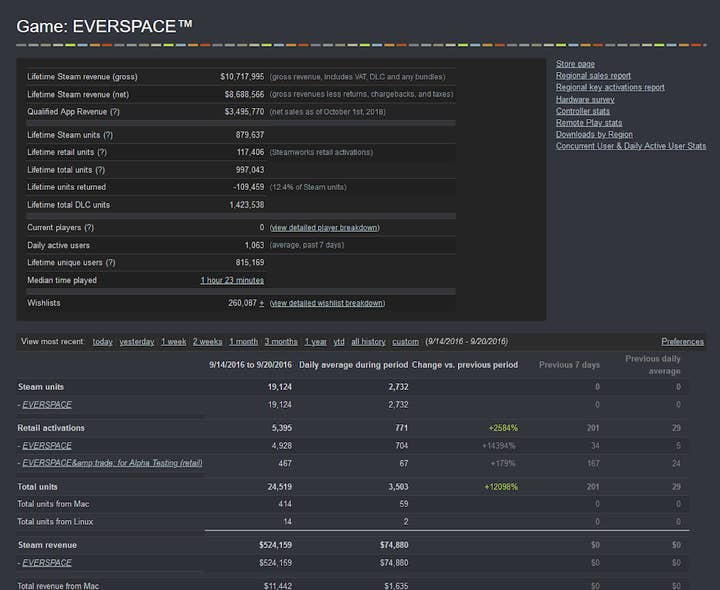
Task: Choose the 'custom' date range
Action: pos(405,342)
